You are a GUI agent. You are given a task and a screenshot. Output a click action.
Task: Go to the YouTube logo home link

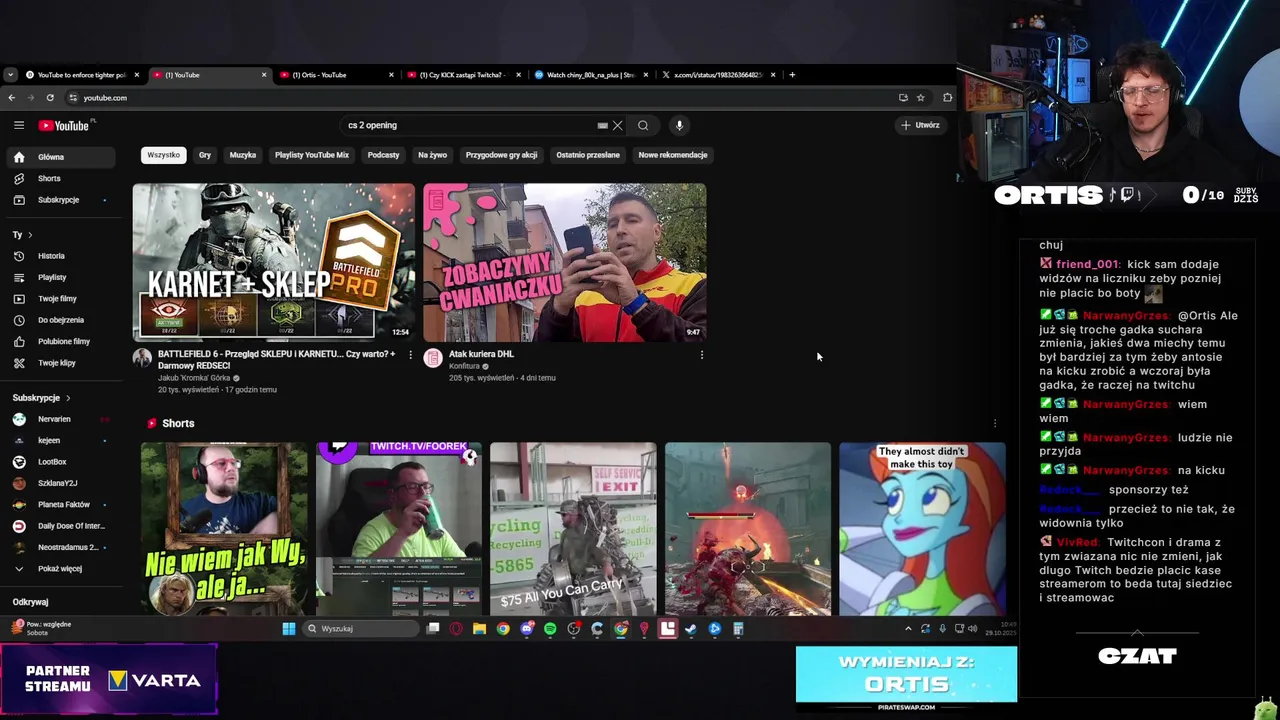click(65, 125)
